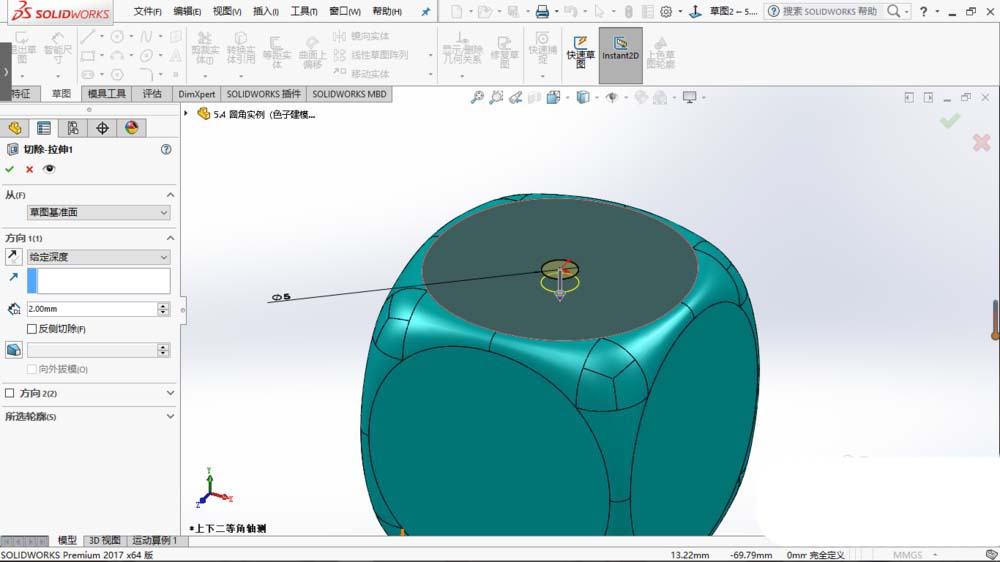The image size is (1000, 562).
Task: Open the FeatureManager design tree panel tab
Action: click(x=15, y=128)
